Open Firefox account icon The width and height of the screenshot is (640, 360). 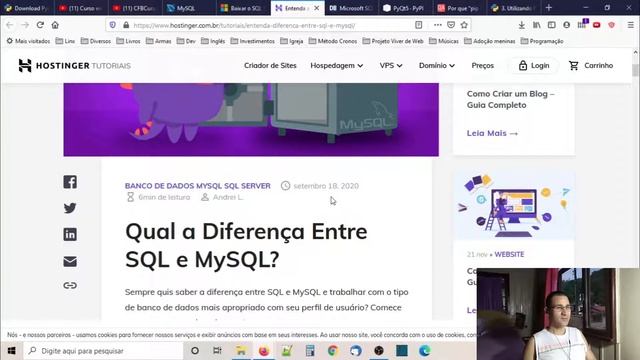click(x=567, y=25)
